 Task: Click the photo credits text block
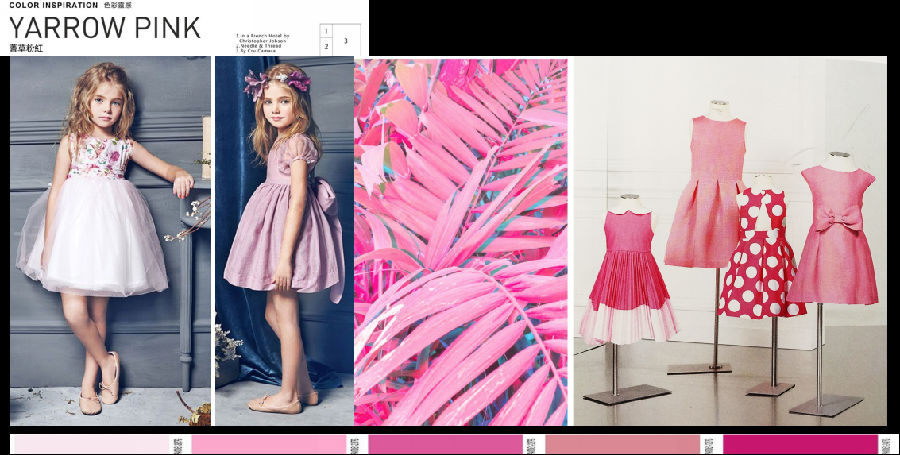pos(263,44)
